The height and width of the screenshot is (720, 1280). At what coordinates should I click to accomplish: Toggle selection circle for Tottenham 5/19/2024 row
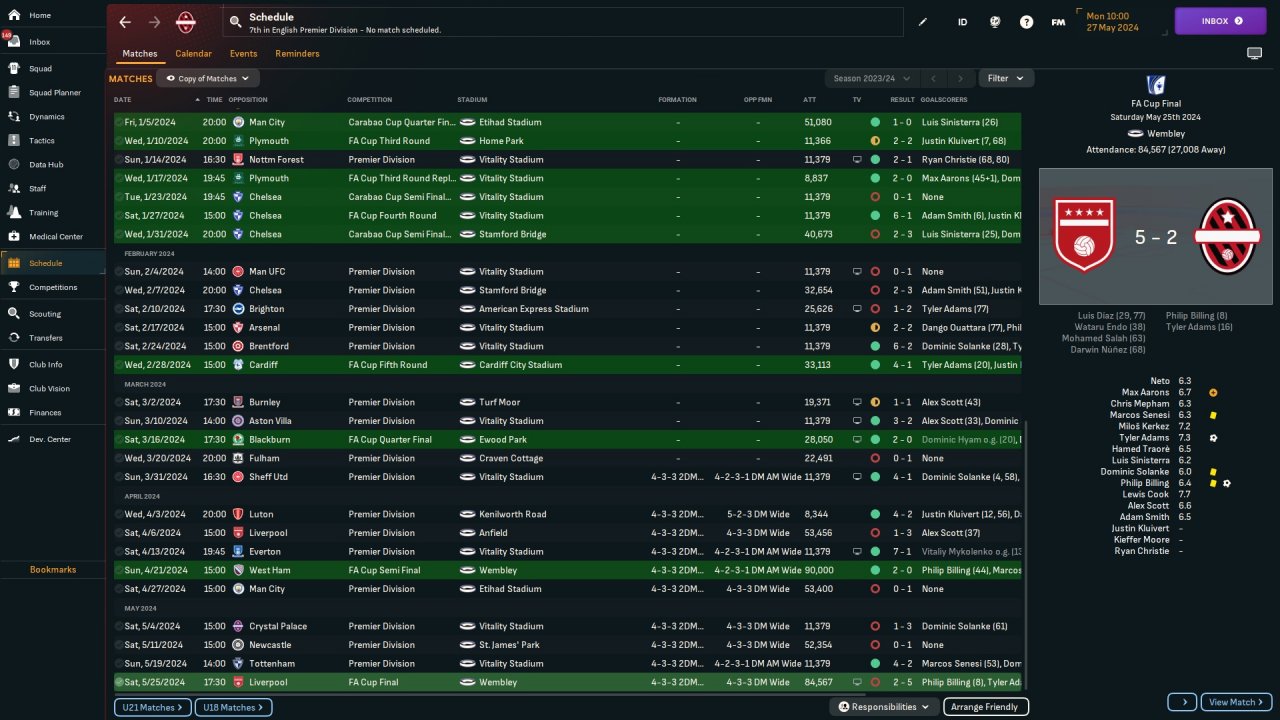(x=119, y=663)
